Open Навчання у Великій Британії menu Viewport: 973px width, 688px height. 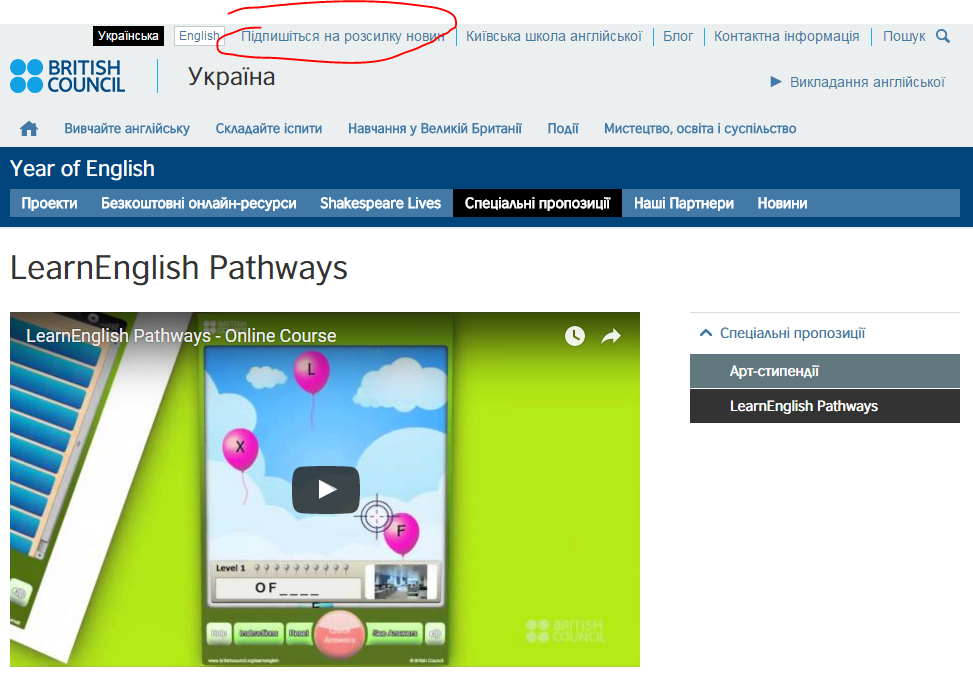[434, 128]
